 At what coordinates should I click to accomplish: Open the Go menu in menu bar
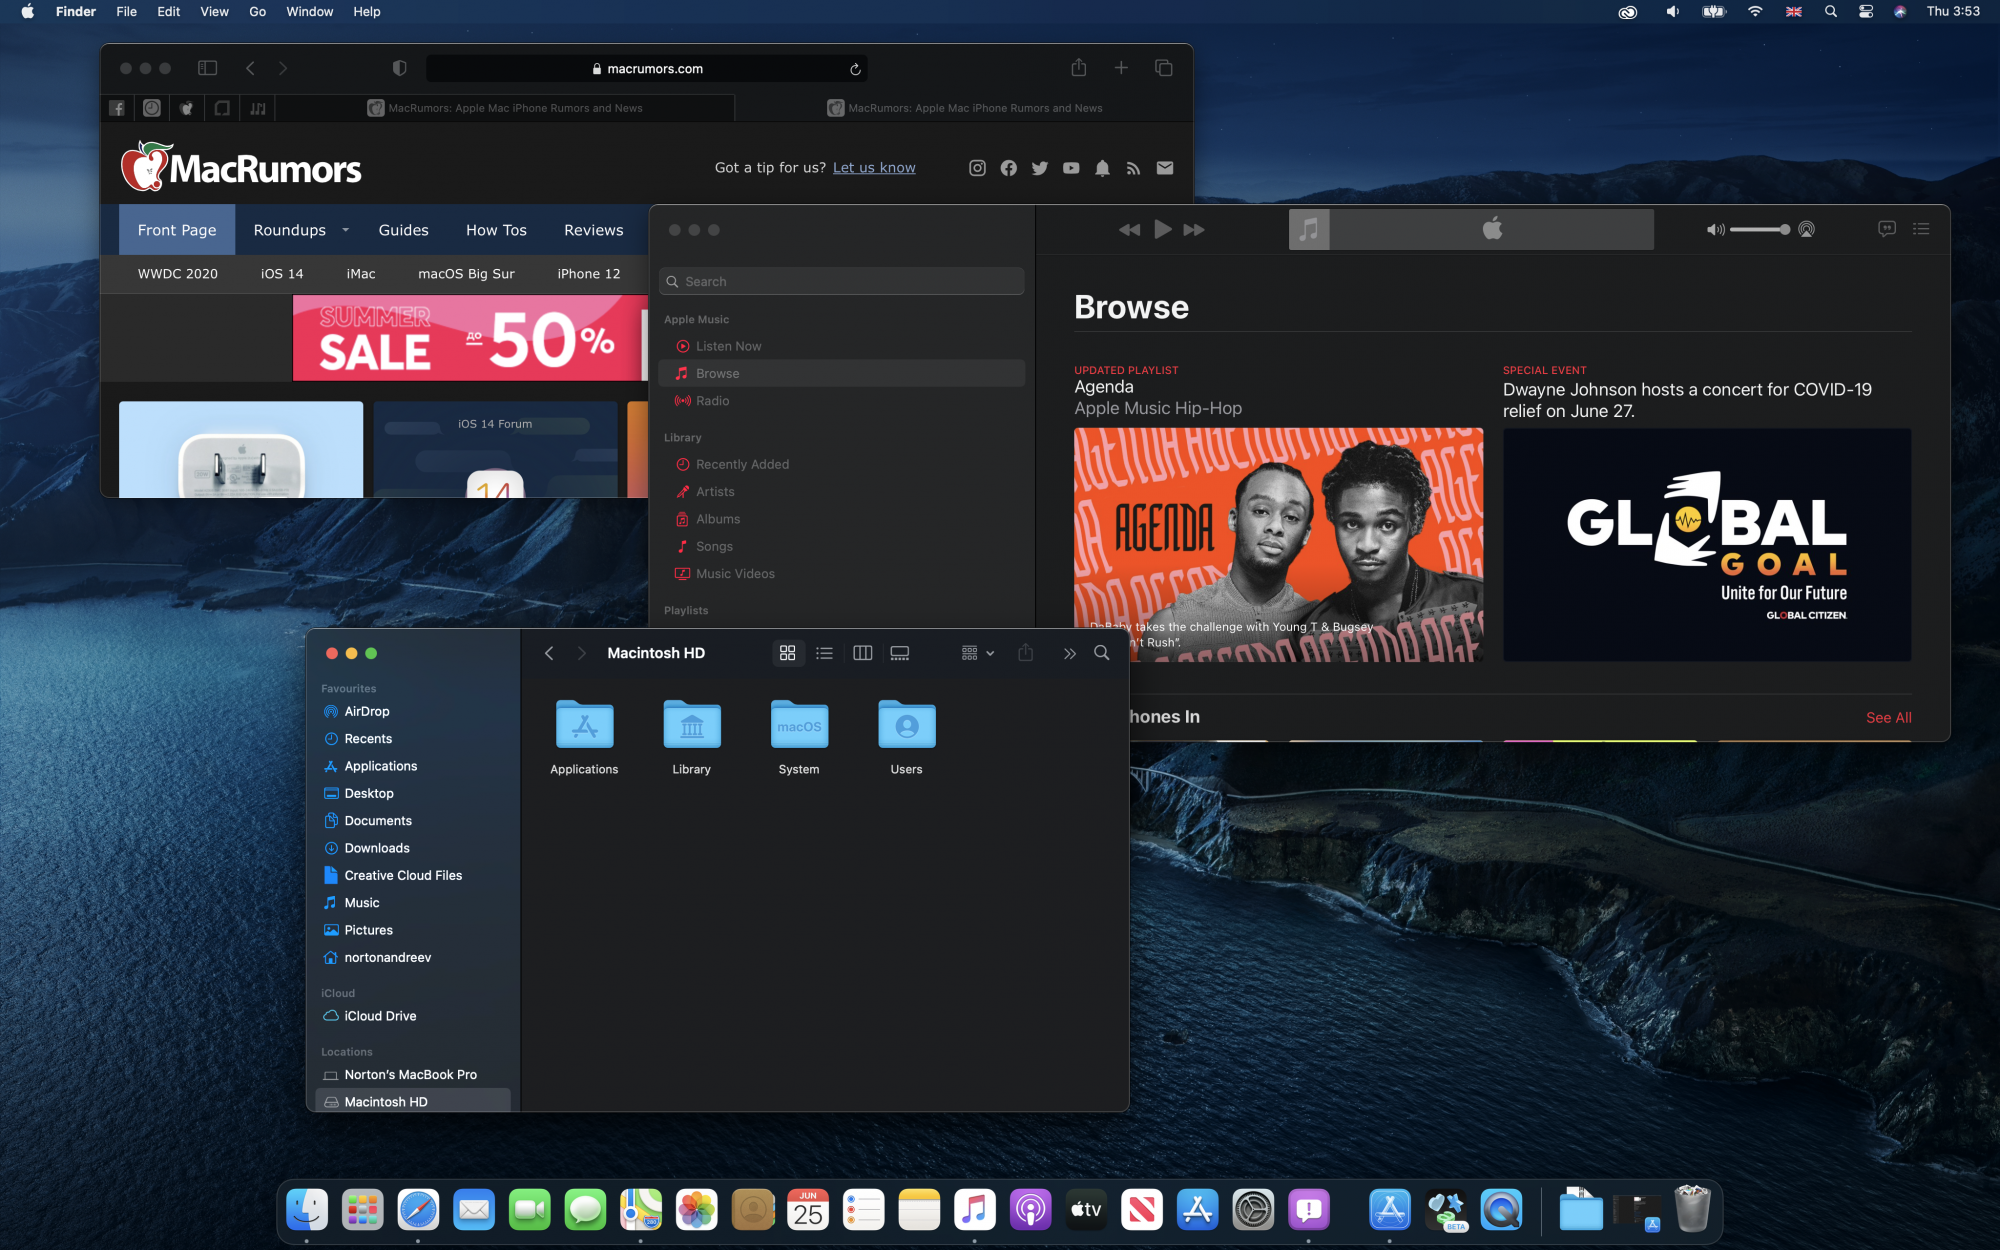click(257, 12)
